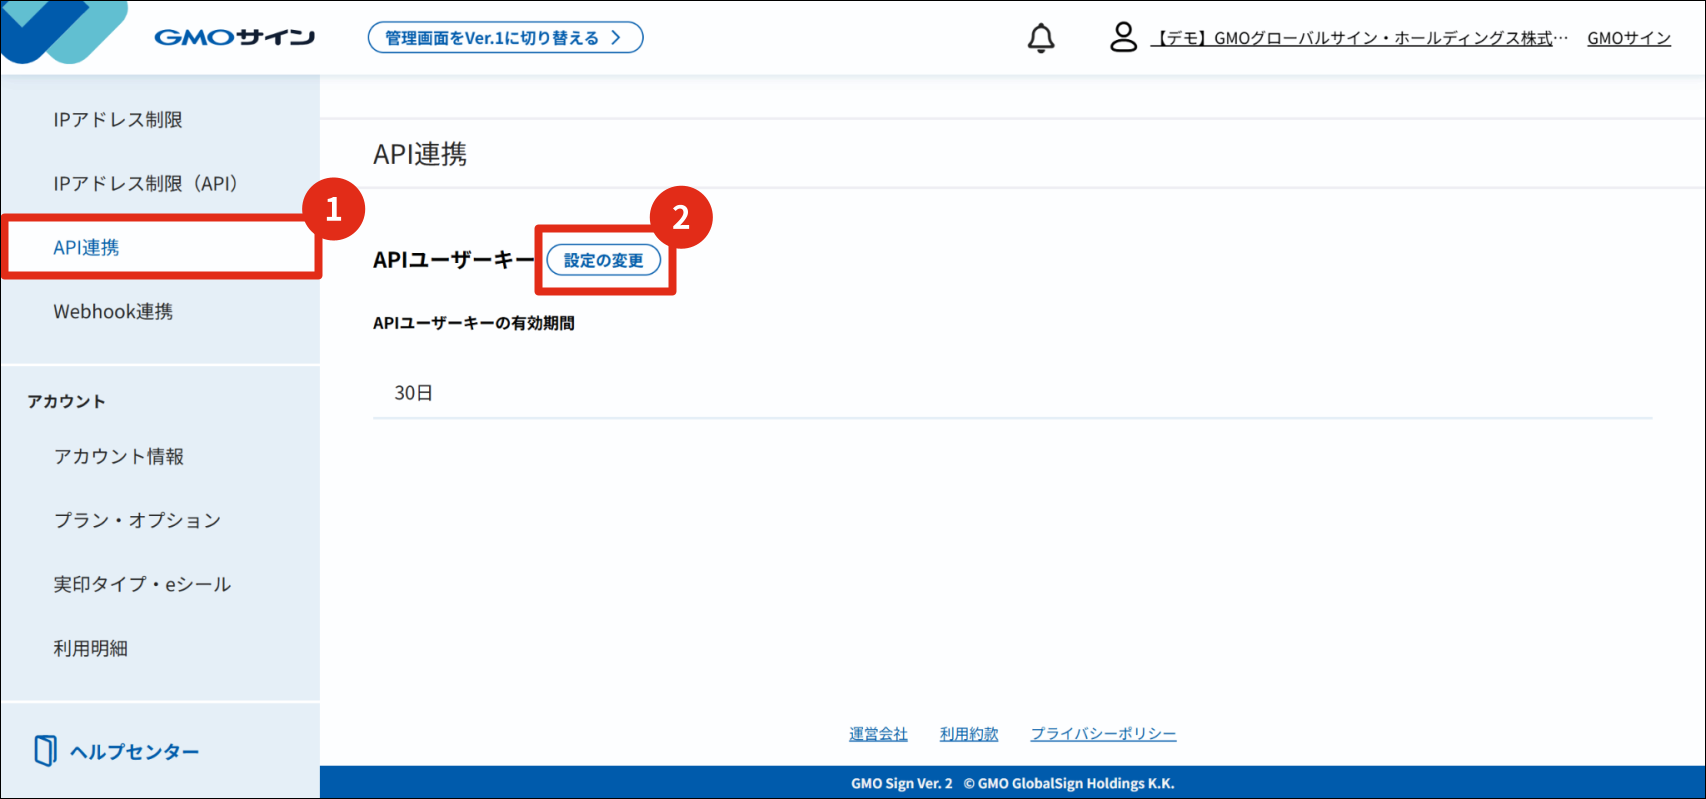Screen dimensions: 1706x799
Task: Open the ヘルプセンター link
Action: coord(135,752)
